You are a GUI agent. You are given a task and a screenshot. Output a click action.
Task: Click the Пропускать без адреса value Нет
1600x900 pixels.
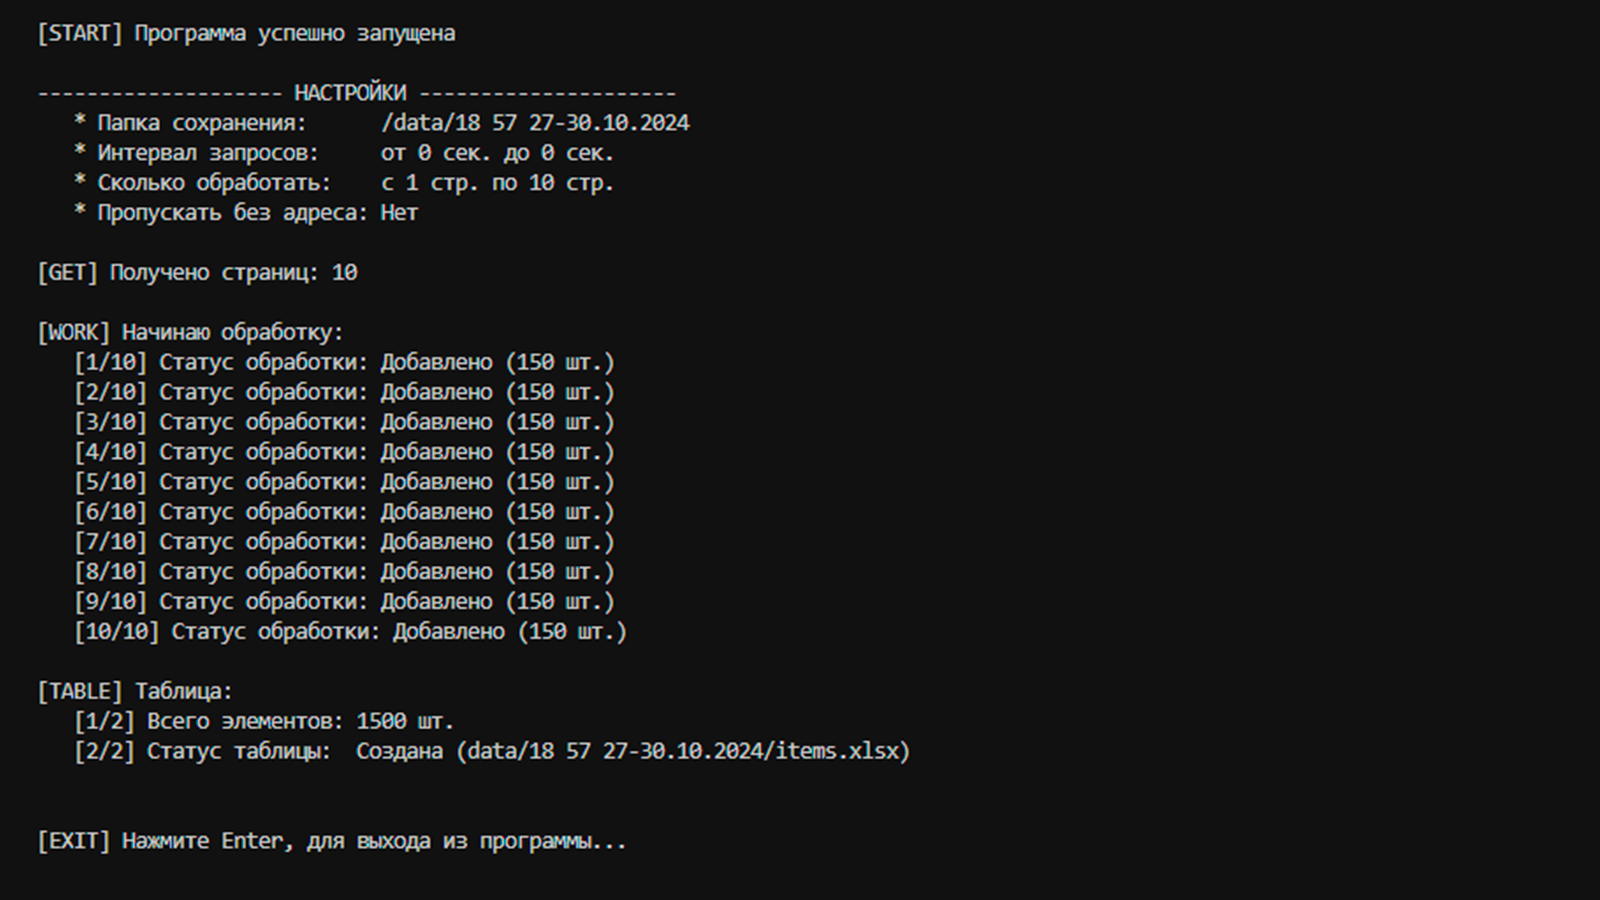399,213
